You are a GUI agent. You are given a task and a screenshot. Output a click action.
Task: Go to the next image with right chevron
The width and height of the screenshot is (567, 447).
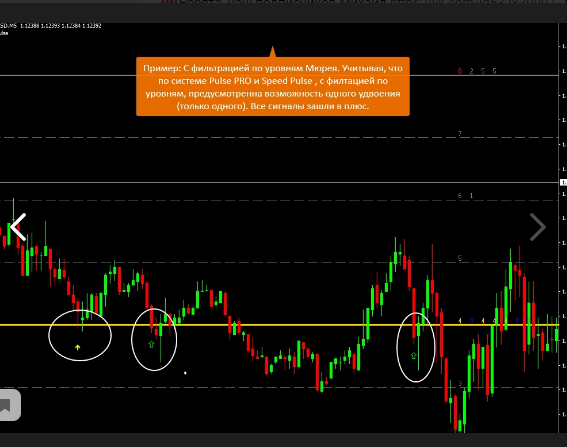538,227
